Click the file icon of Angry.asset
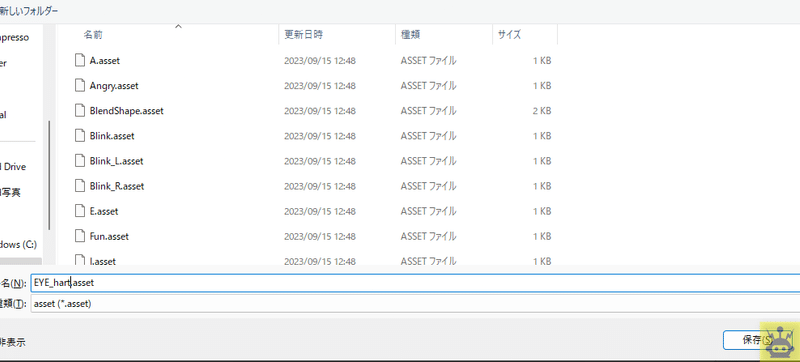The image size is (800, 362). 79,86
